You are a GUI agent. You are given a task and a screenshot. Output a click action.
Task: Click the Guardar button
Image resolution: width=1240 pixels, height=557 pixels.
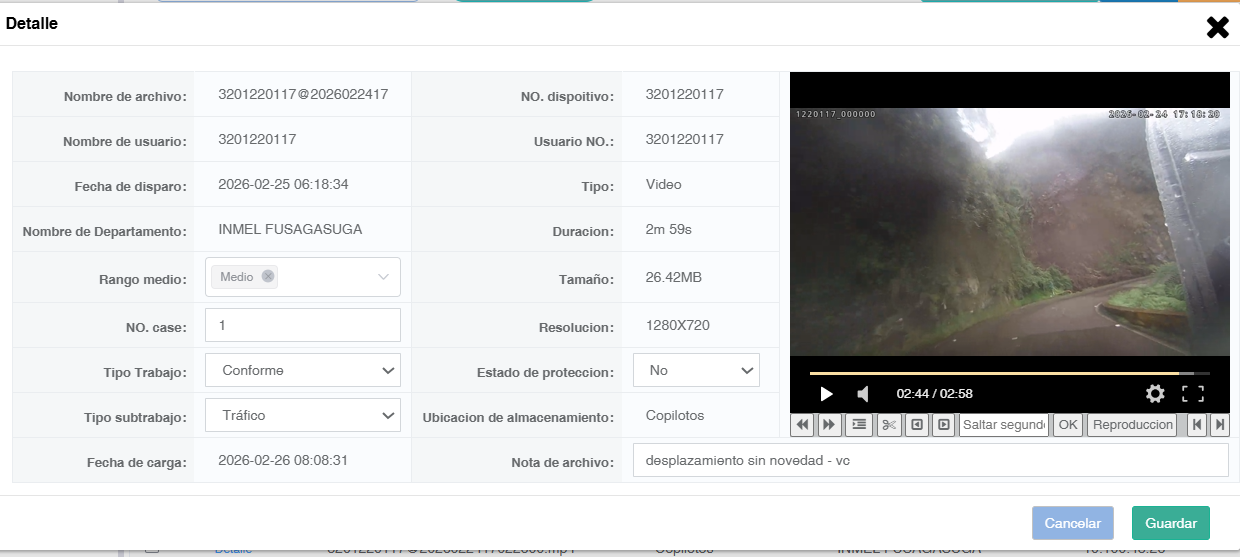pyautogui.click(x=1171, y=523)
